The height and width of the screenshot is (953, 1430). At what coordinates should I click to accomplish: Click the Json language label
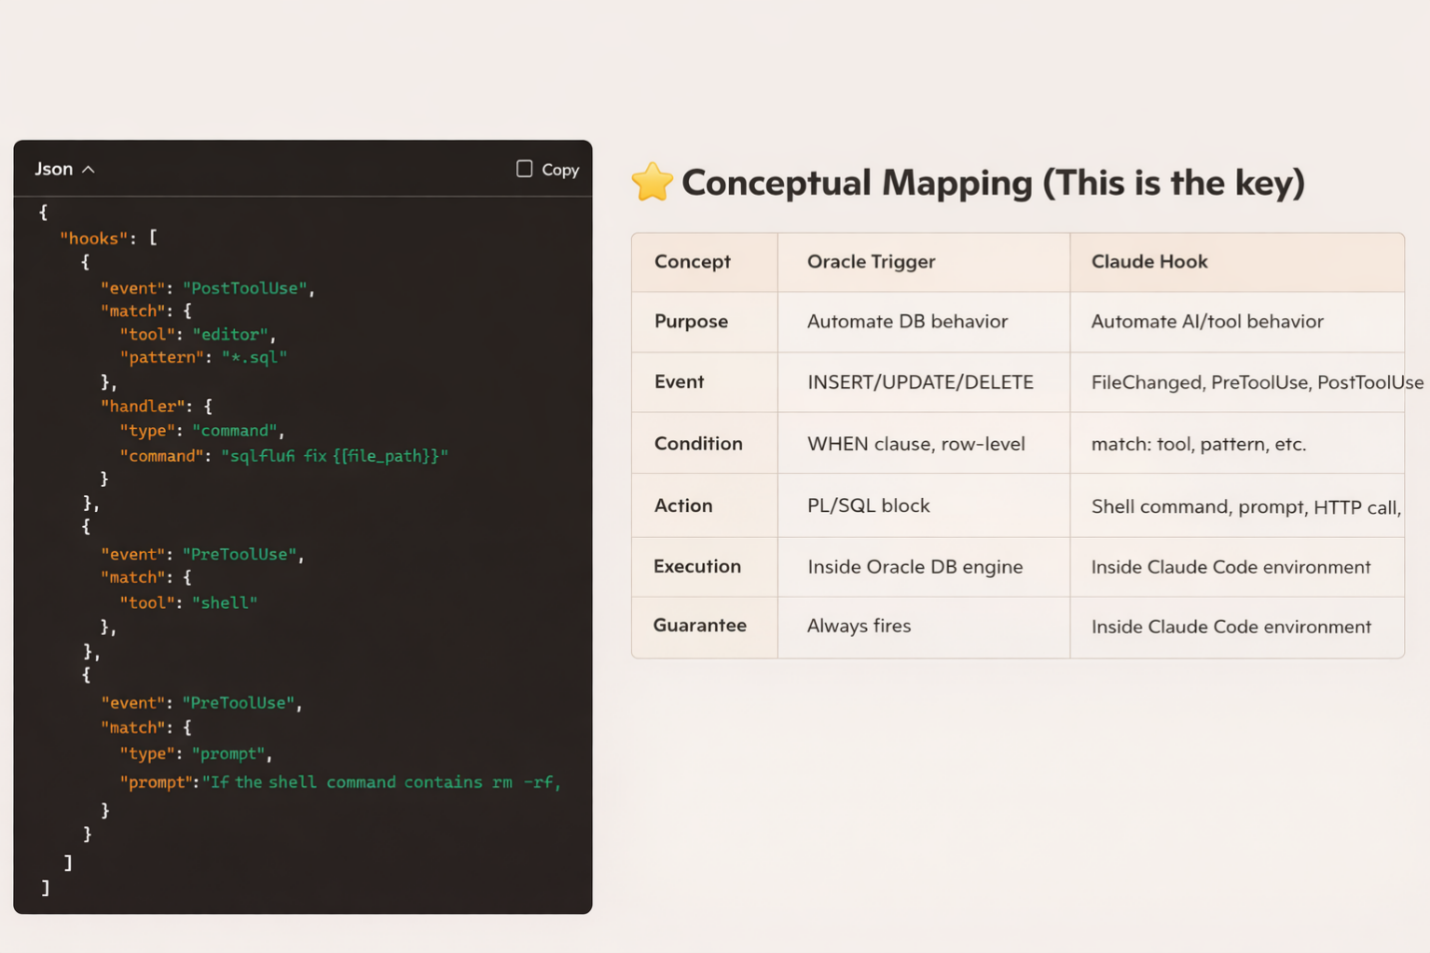(x=53, y=169)
